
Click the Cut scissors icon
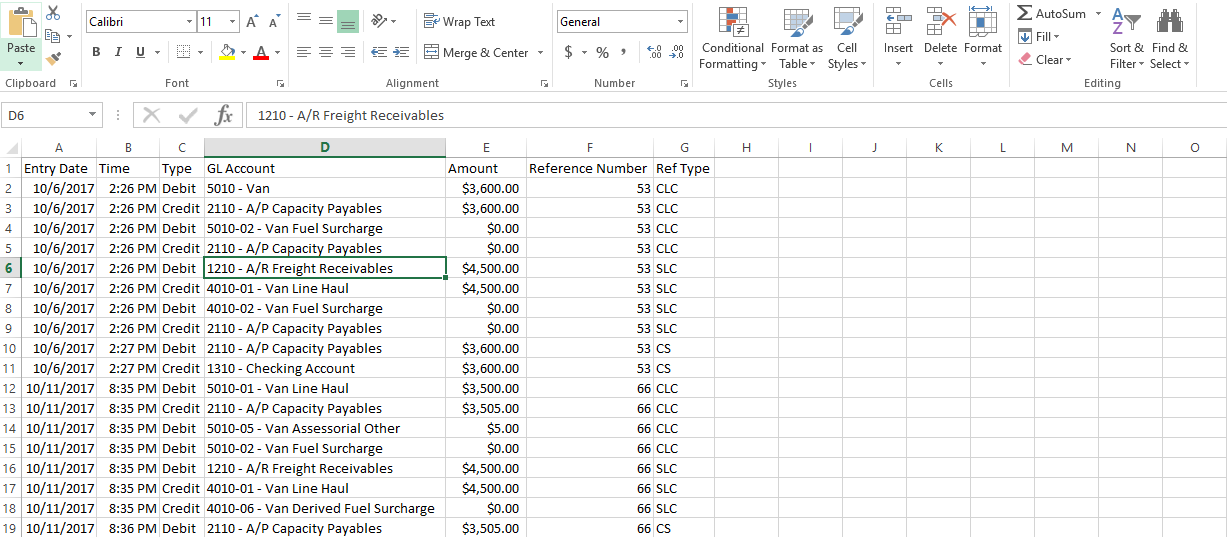pos(53,13)
